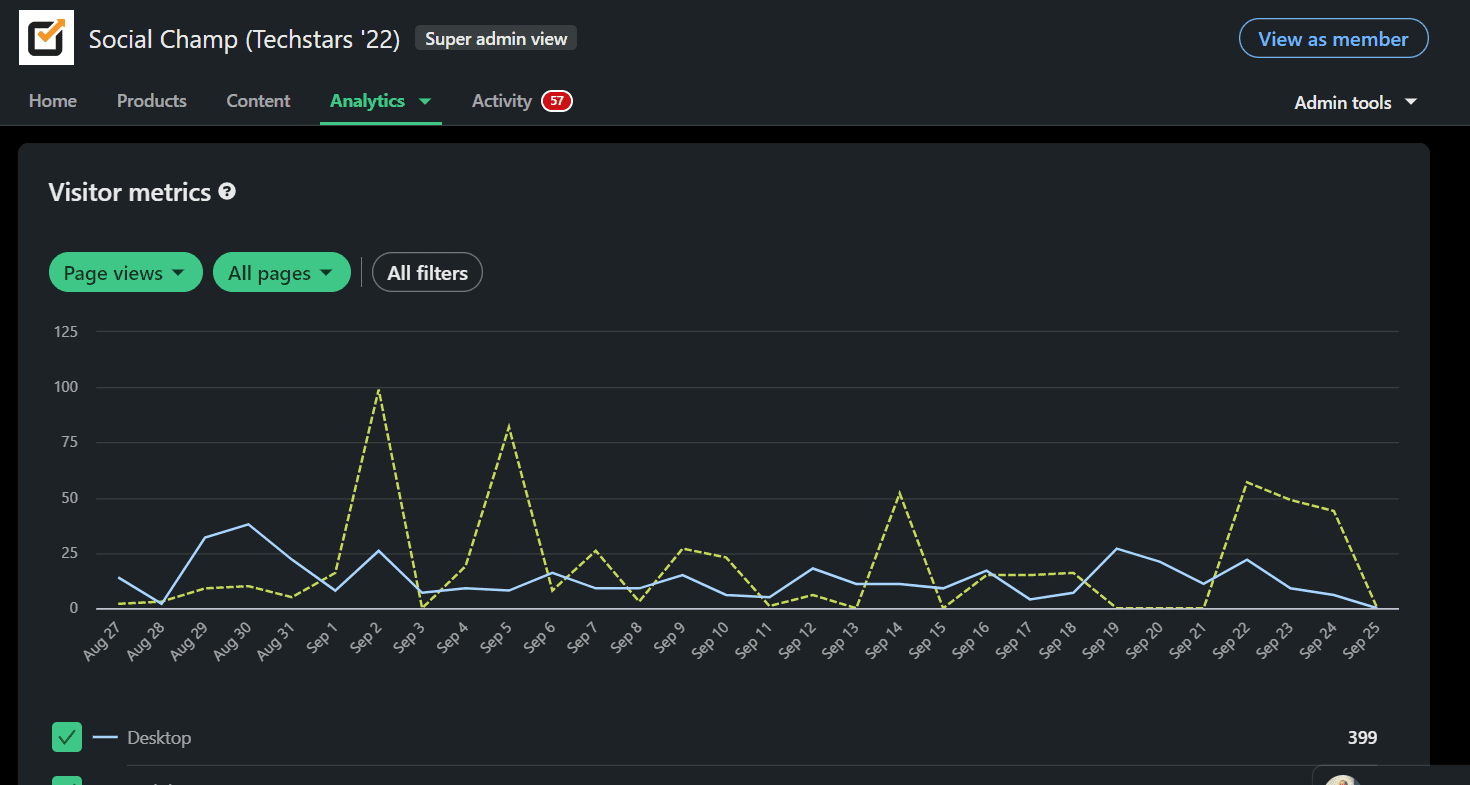Image resolution: width=1470 pixels, height=785 pixels.
Task: Click the Super admin view label
Action: tap(496, 39)
